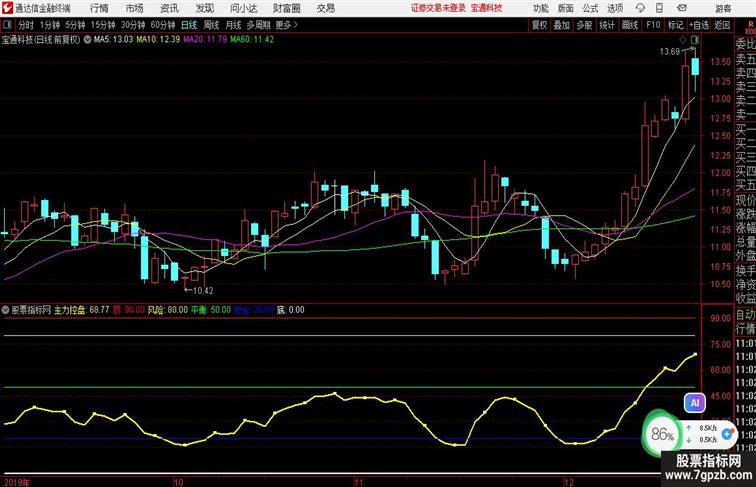Switch to the 月线 period tab

pos(233,25)
